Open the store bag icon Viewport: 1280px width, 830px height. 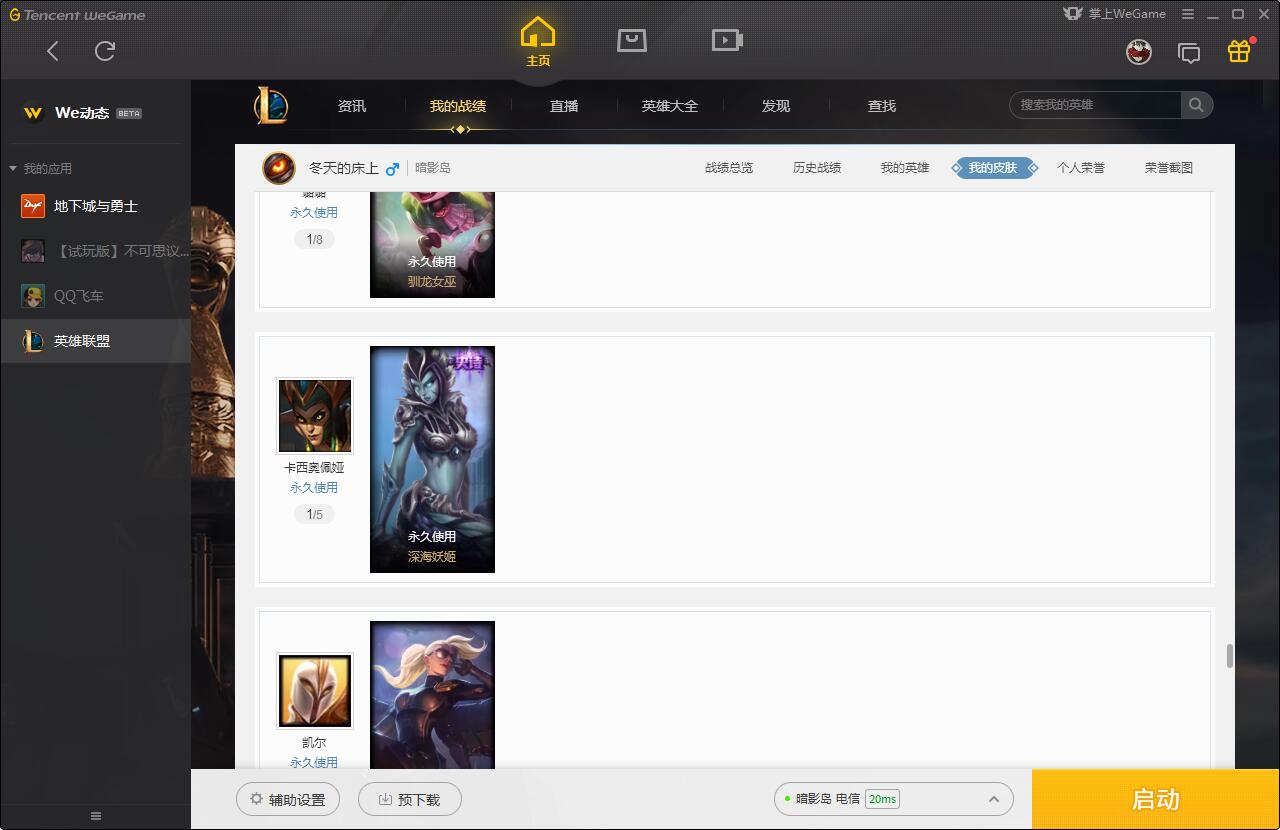click(632, 40)
